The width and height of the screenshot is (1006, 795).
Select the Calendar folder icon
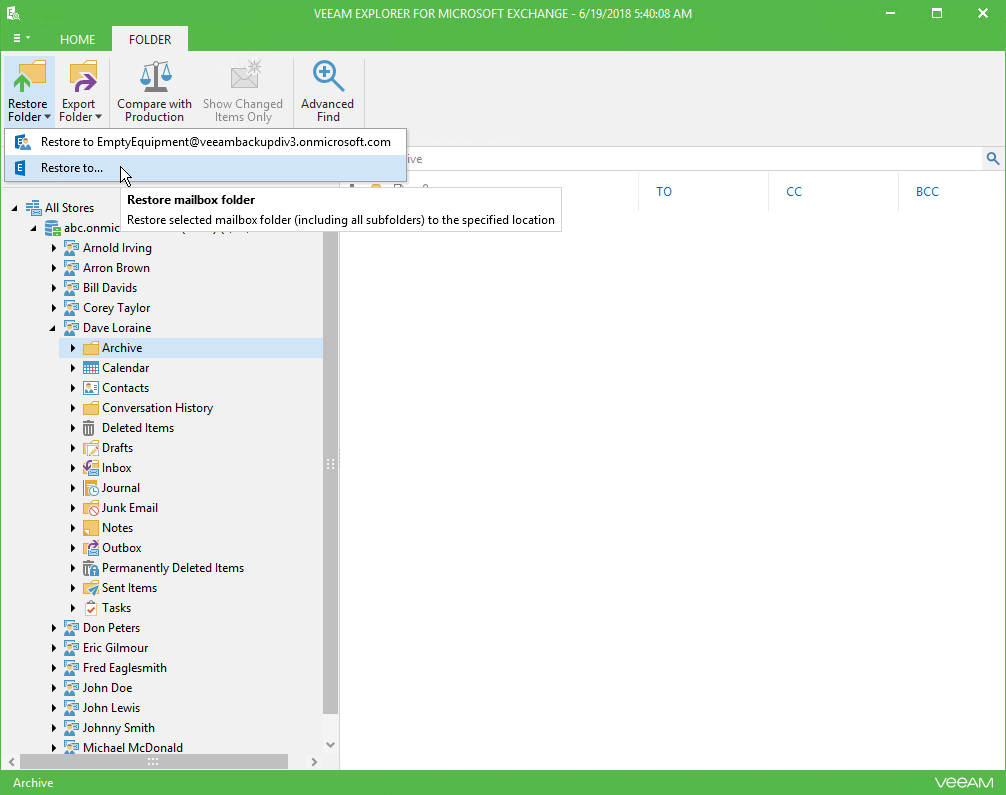coord(91,368)
